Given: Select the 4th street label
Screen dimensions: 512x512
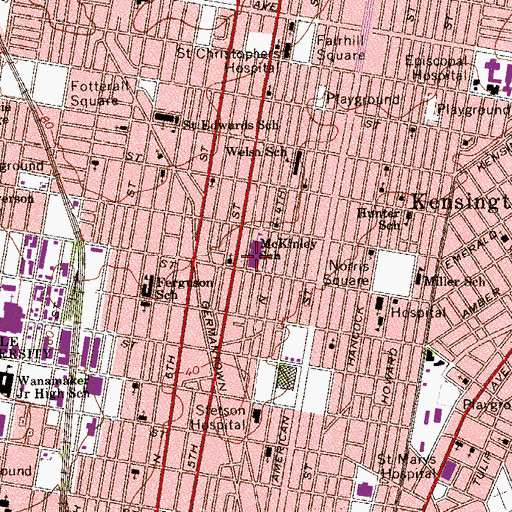Looking at the screenshot, I should coord(281,202).
